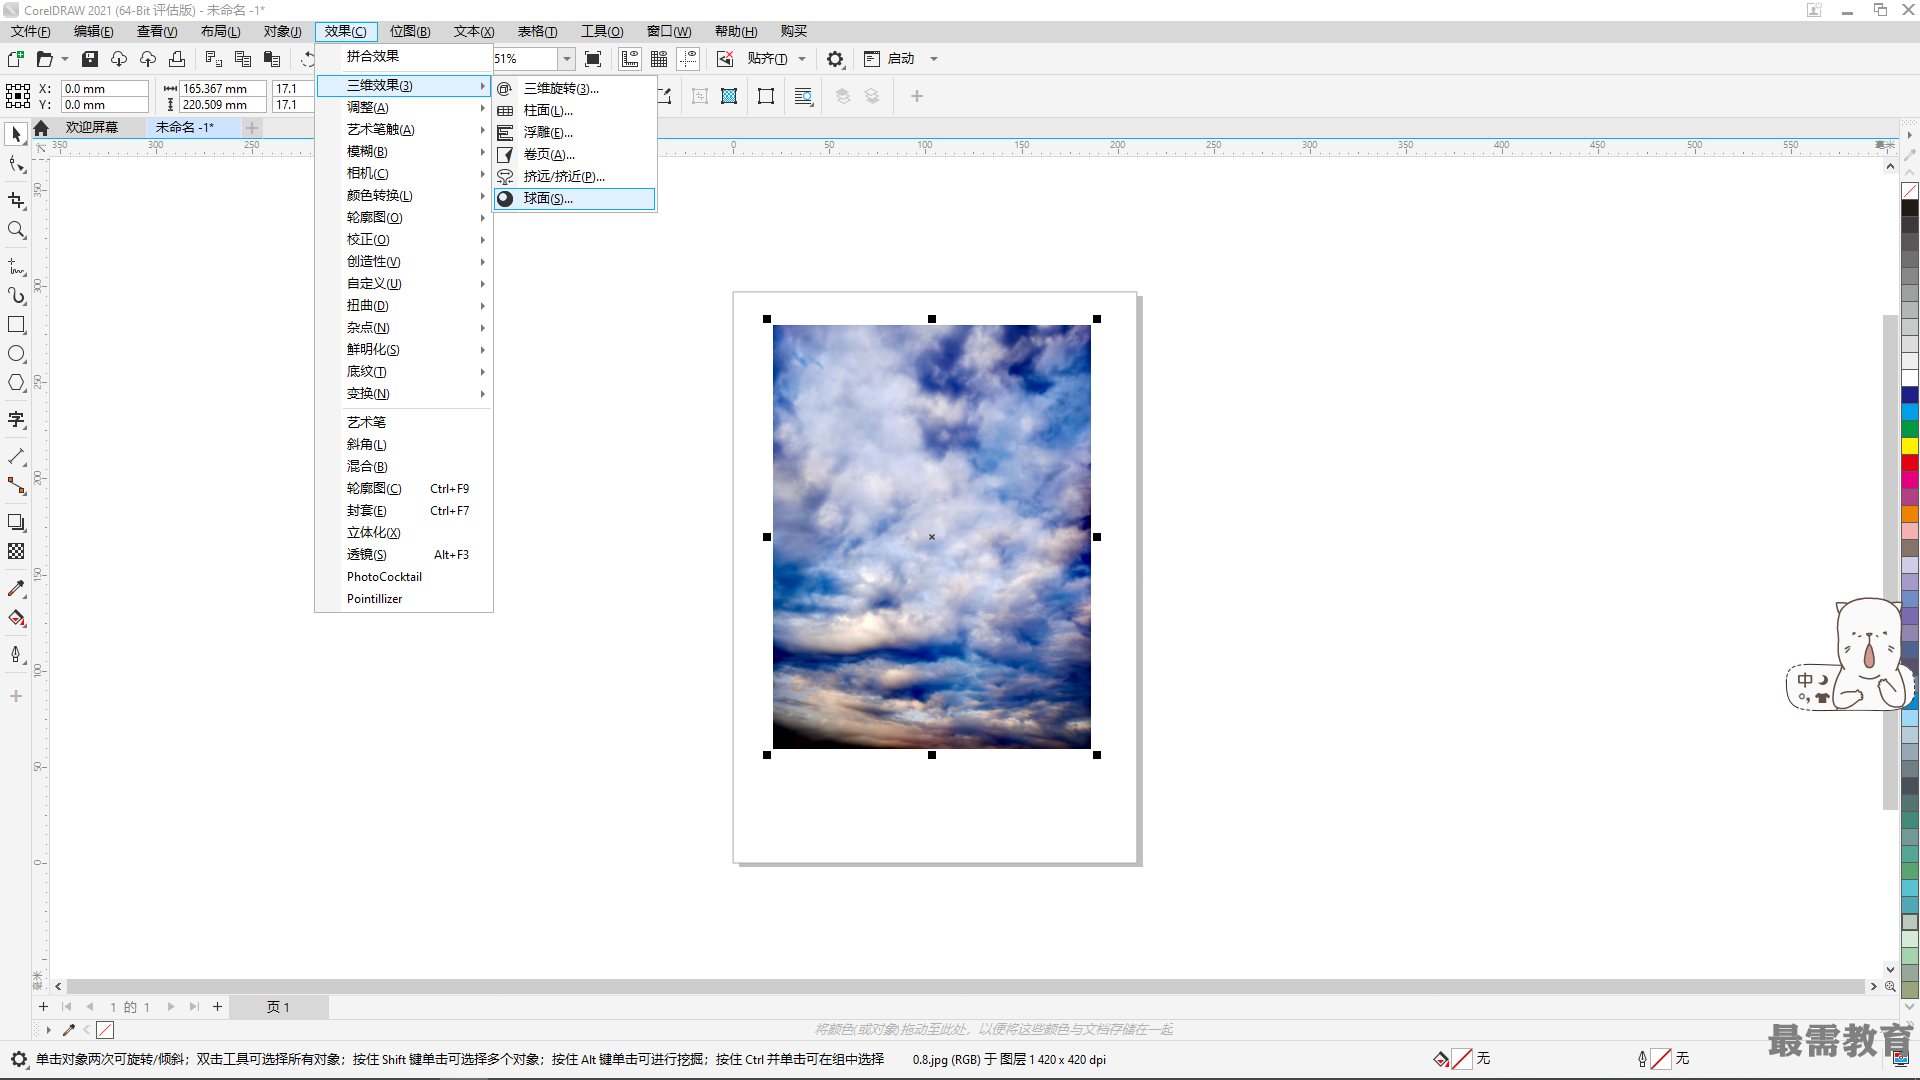1920x1080 pixels.
Task: Select the Shape edit tool
Action: pyautogui.click(x=16, y=165)
